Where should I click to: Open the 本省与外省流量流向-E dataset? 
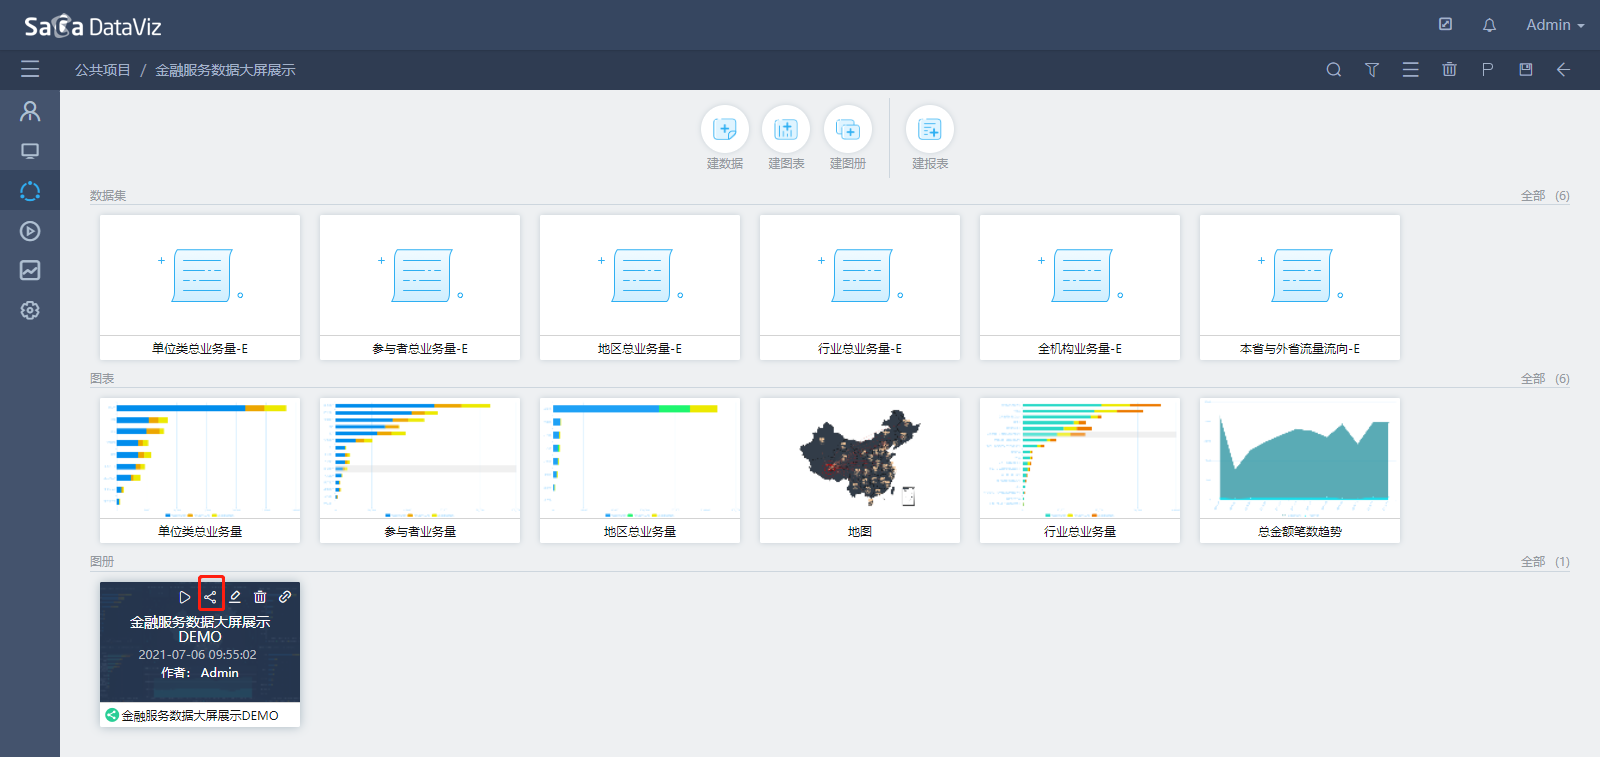point(1300,287)
